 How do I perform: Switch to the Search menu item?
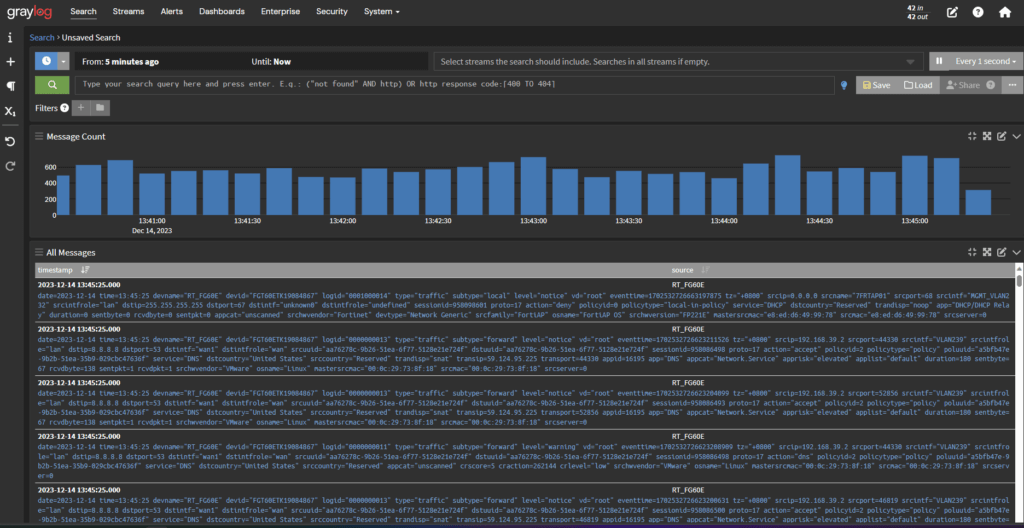pos(84,12)
